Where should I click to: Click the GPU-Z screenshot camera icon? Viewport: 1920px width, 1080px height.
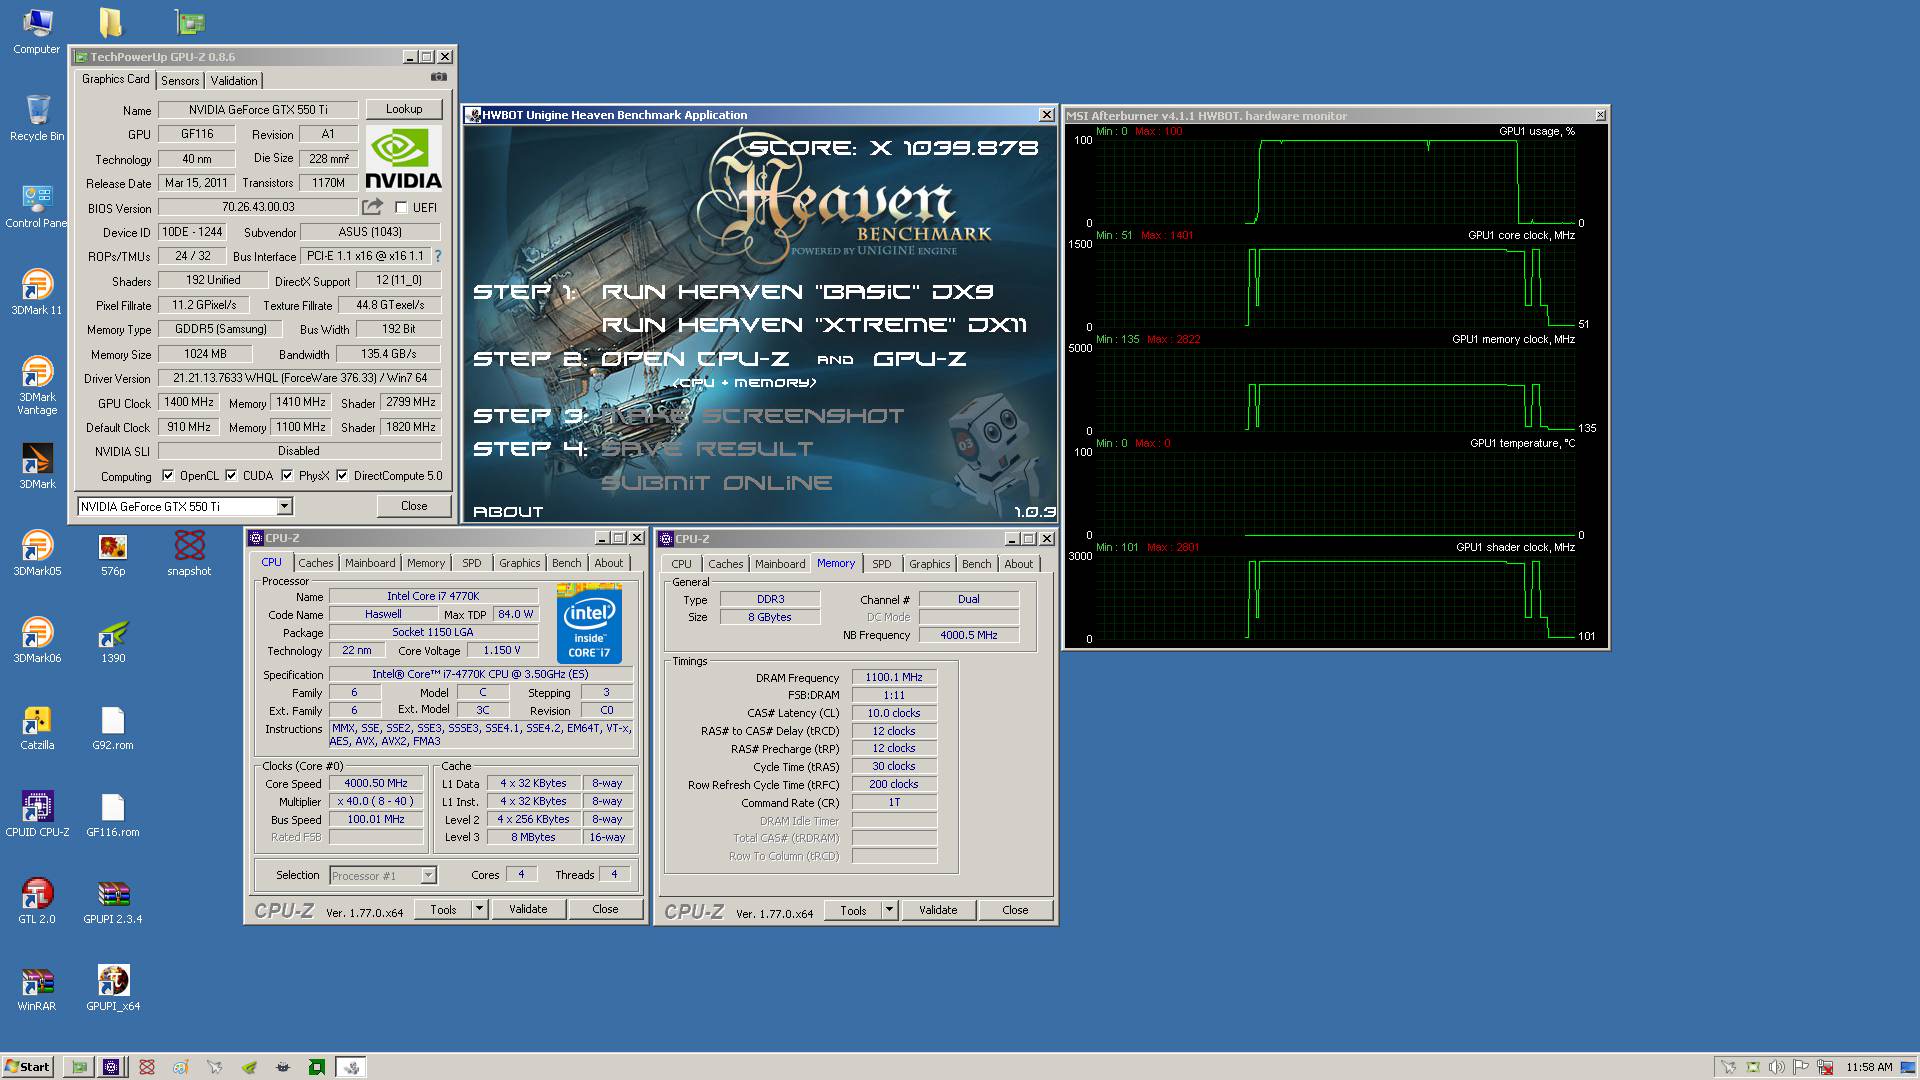point(439,77)
